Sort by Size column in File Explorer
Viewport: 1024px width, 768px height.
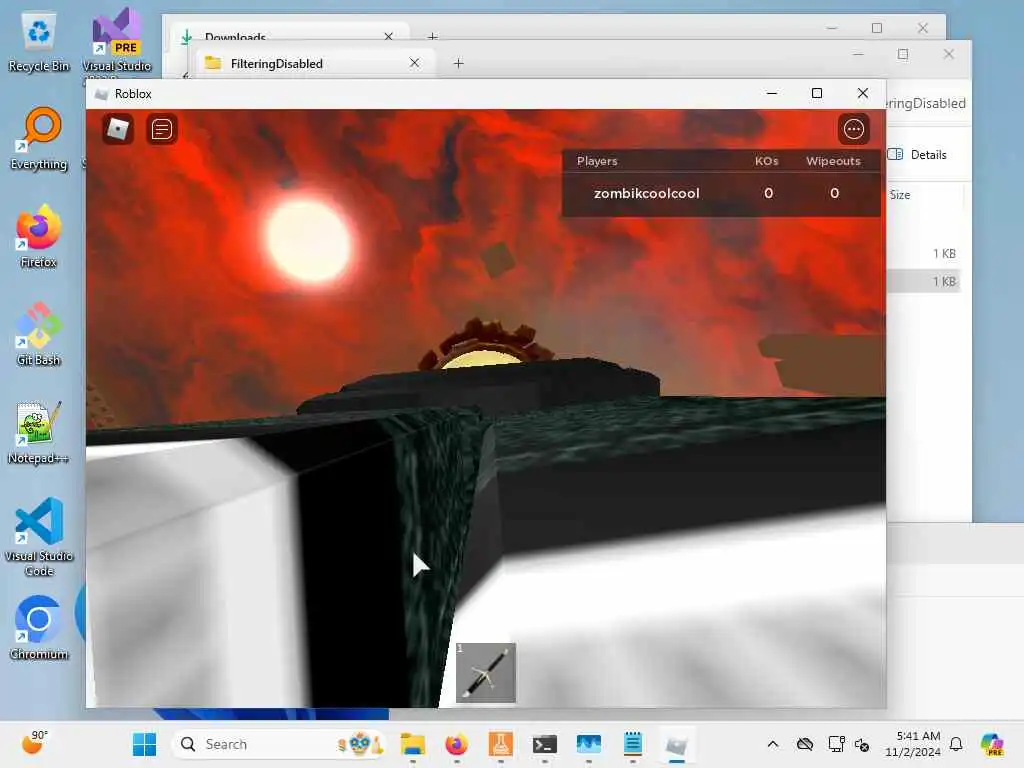click(900, 195)
